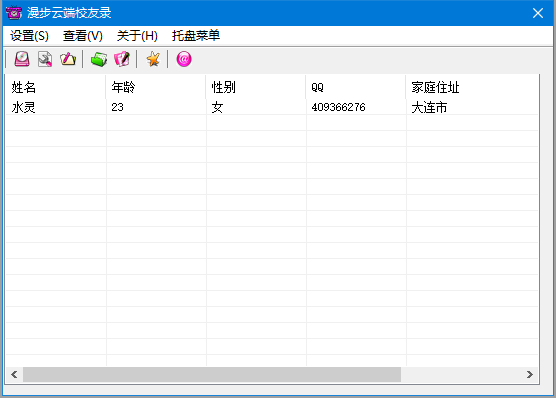556x398 pixels.
Task: Open the 关于(H) menu
Action: 137,35
